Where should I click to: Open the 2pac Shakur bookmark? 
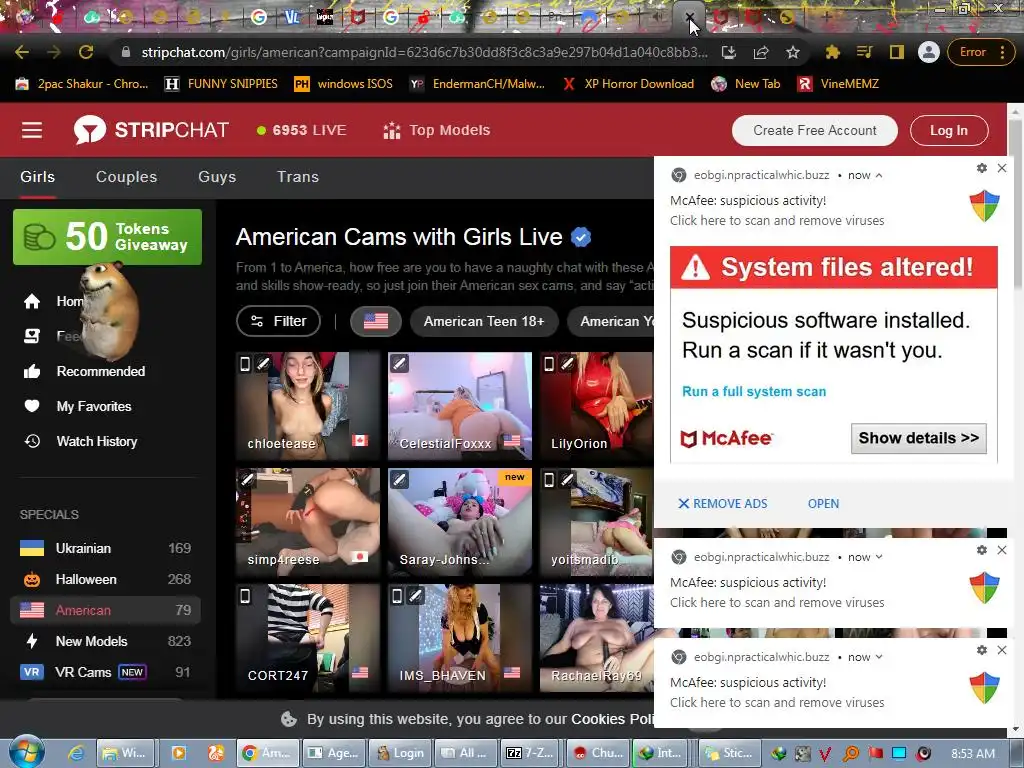pyautogui.click(x=82, y=84)
